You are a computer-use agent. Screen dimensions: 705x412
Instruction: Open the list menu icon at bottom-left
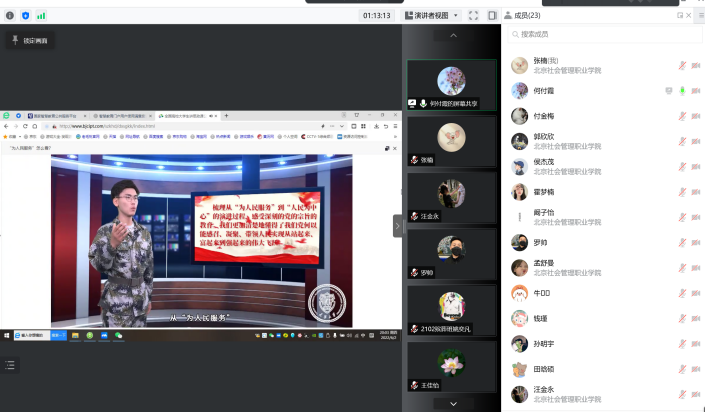10,365
